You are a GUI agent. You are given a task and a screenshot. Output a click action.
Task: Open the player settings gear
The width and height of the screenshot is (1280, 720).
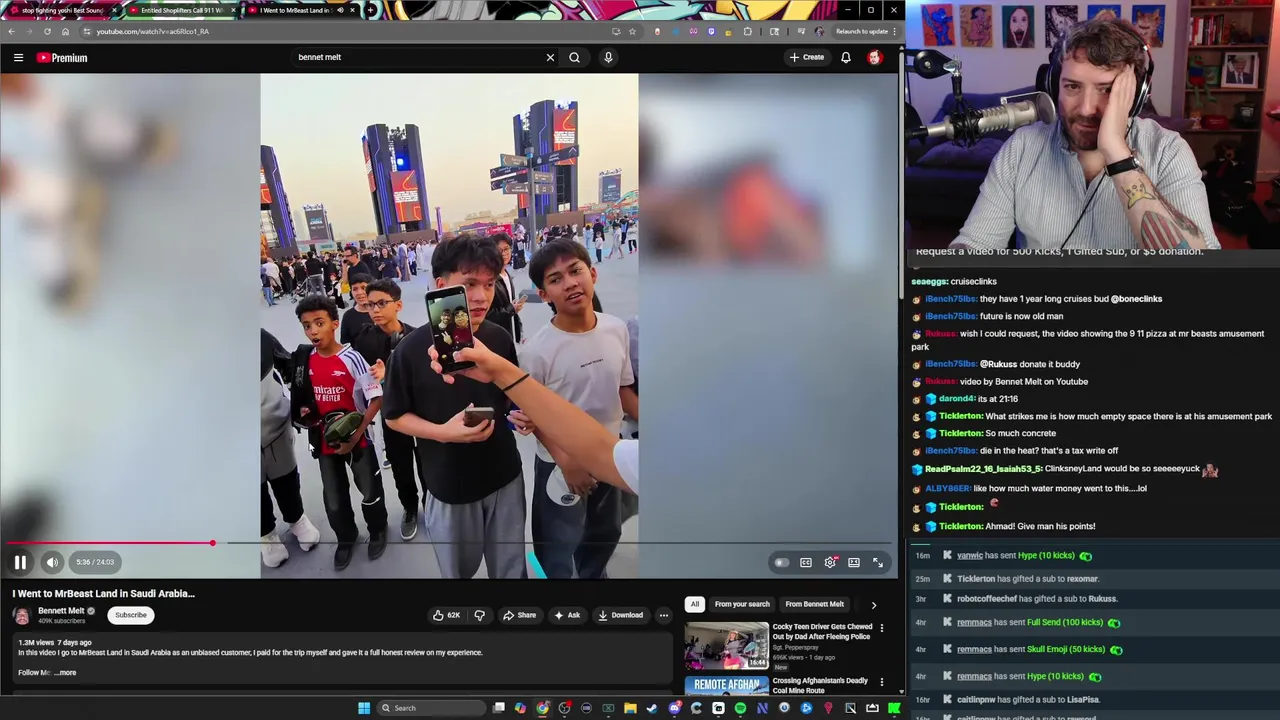(x=830, y=562)
